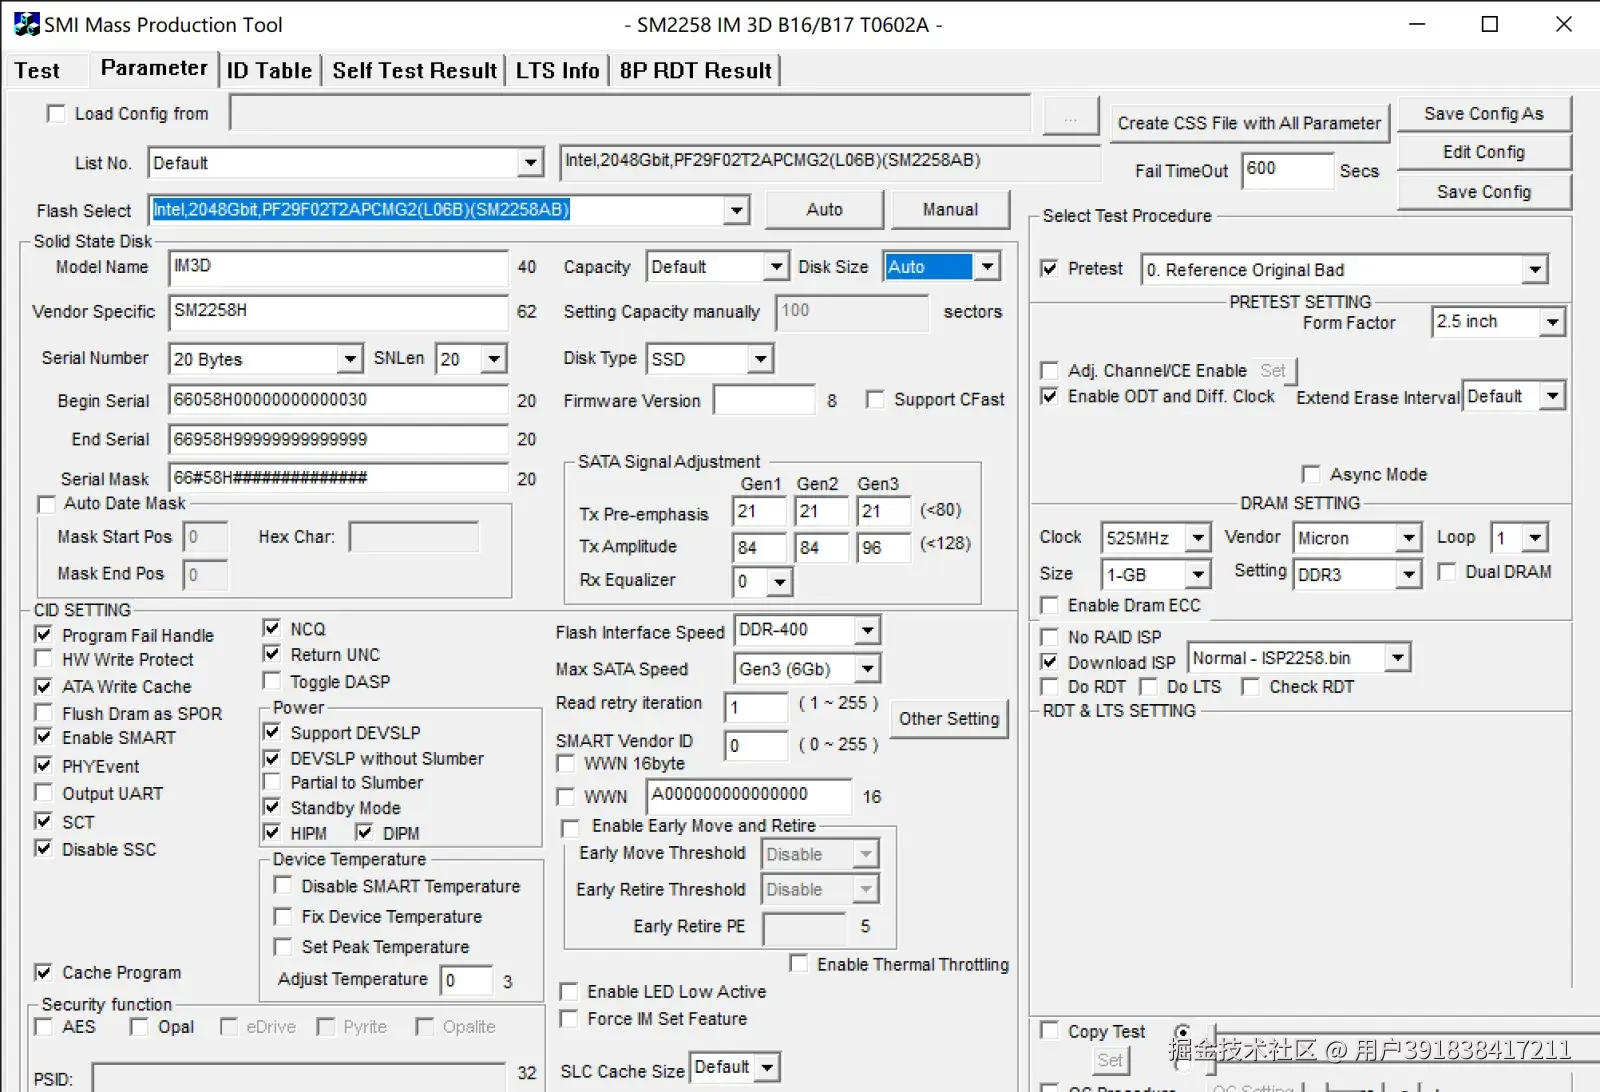Expand the List No. dropdown
Viewport: 1600px width, 1092px height.
point(530,163)
